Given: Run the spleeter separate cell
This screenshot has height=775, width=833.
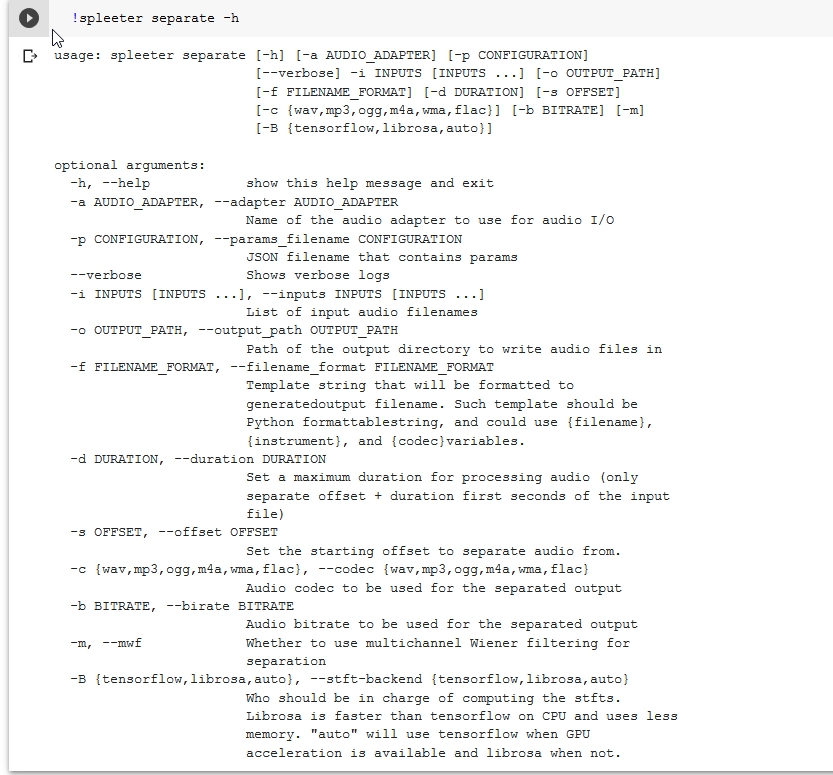Looking at the screenshot, I should pos(29,18).
